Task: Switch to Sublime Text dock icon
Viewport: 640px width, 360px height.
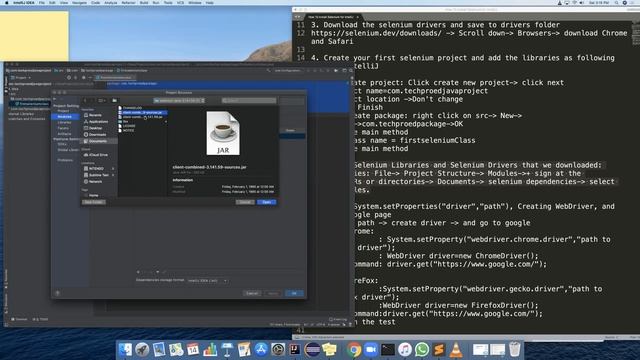Action: (x=439, y=350)
